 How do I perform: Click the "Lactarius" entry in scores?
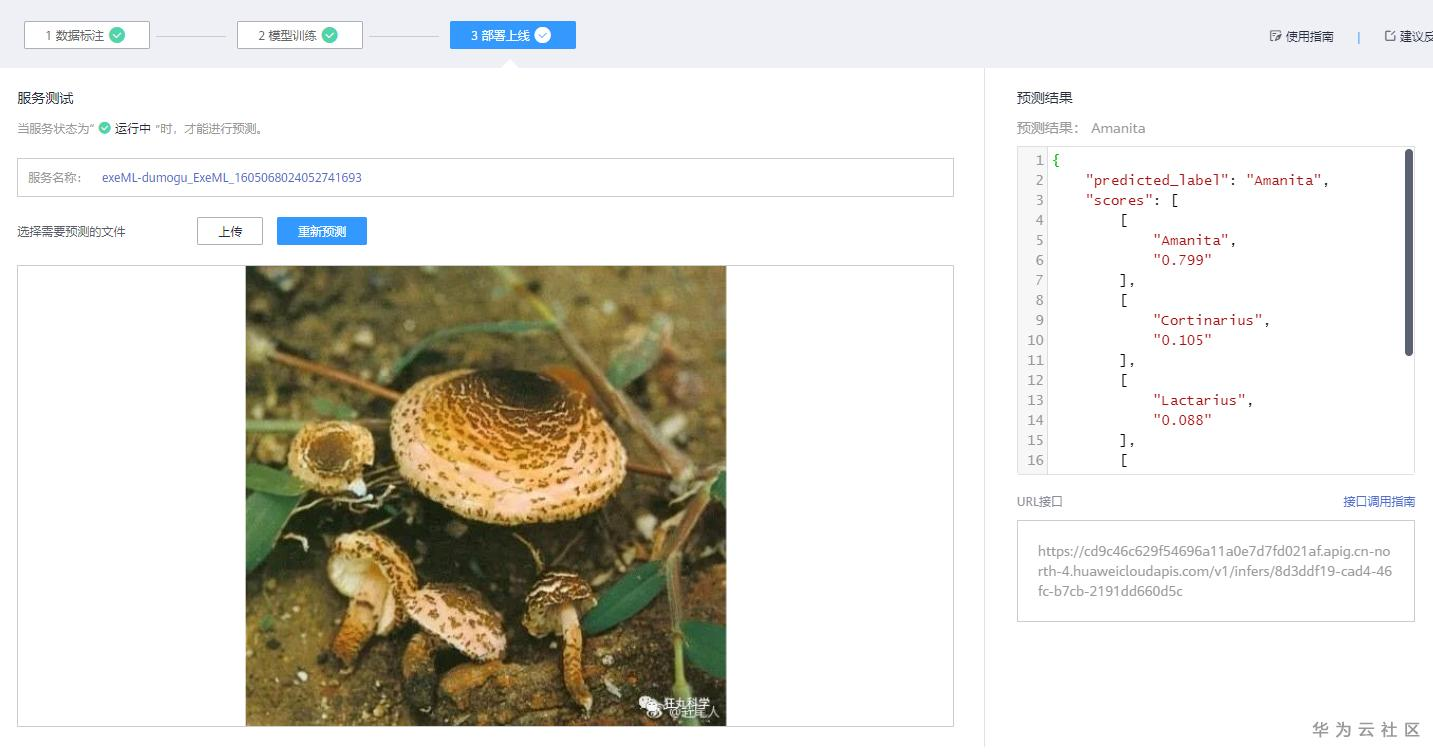1203,400
